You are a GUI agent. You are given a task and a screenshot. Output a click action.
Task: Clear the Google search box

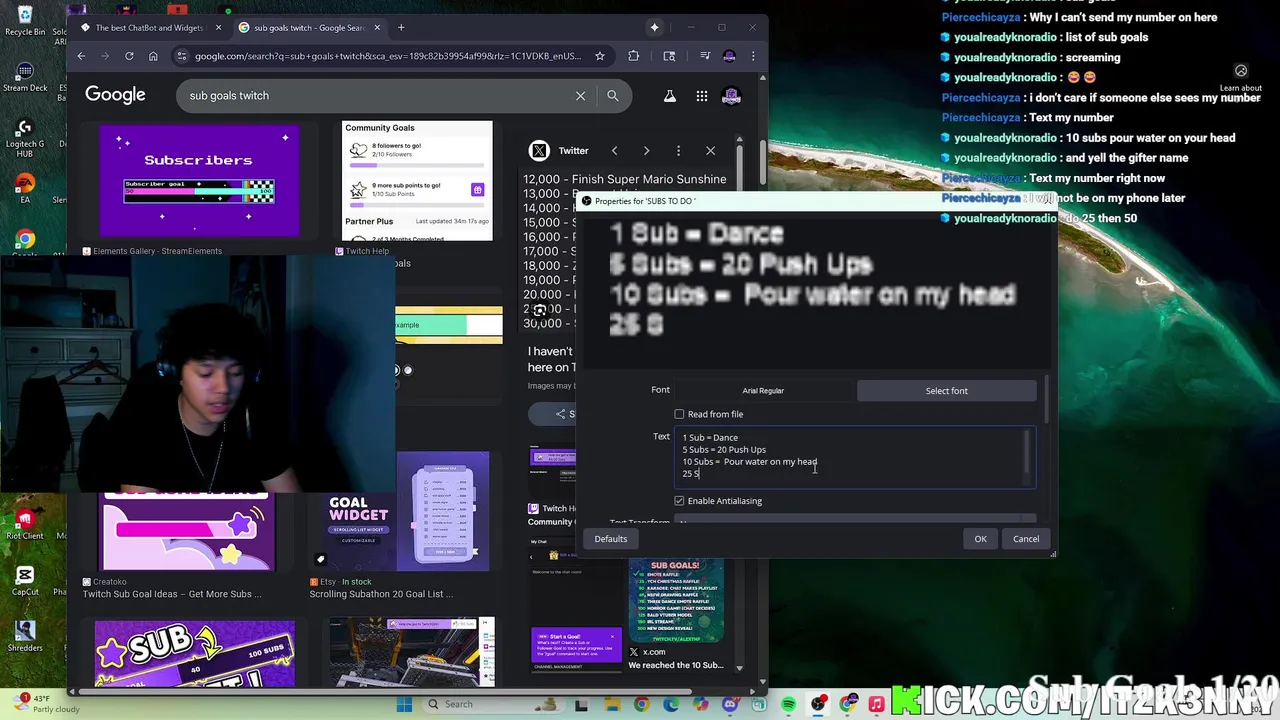pos(580,96)
